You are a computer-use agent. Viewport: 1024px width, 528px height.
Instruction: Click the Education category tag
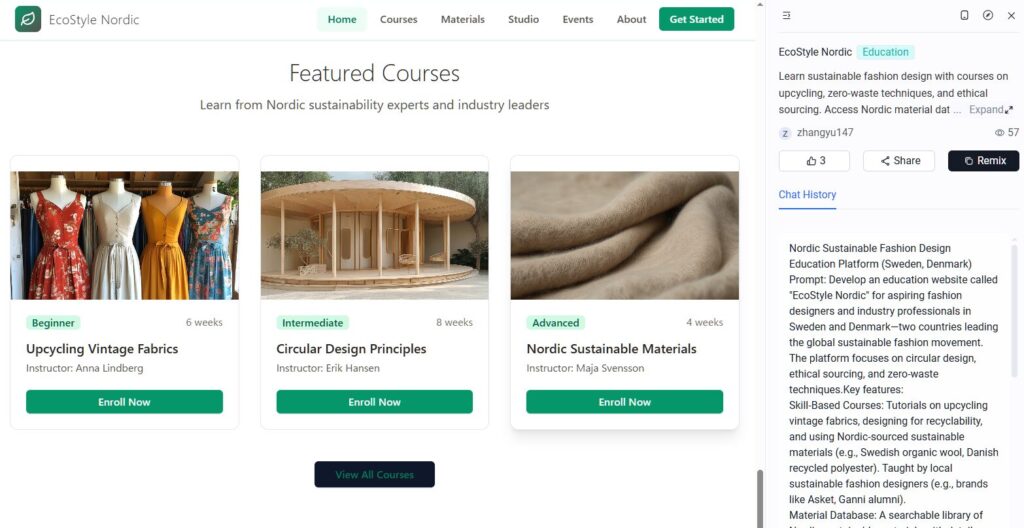coord(886,52)
